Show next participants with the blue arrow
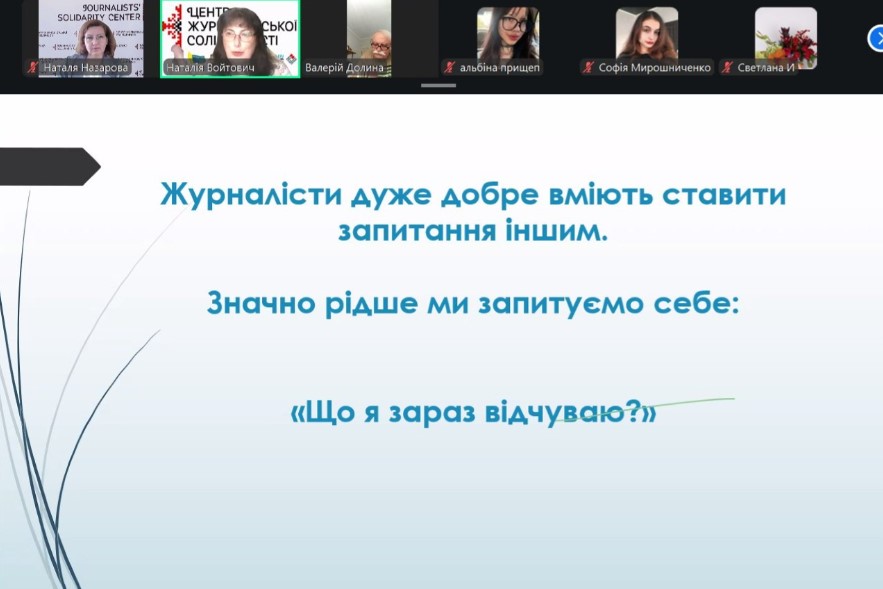This screenshot has width=883, height=589. click(x=876, y=39)
